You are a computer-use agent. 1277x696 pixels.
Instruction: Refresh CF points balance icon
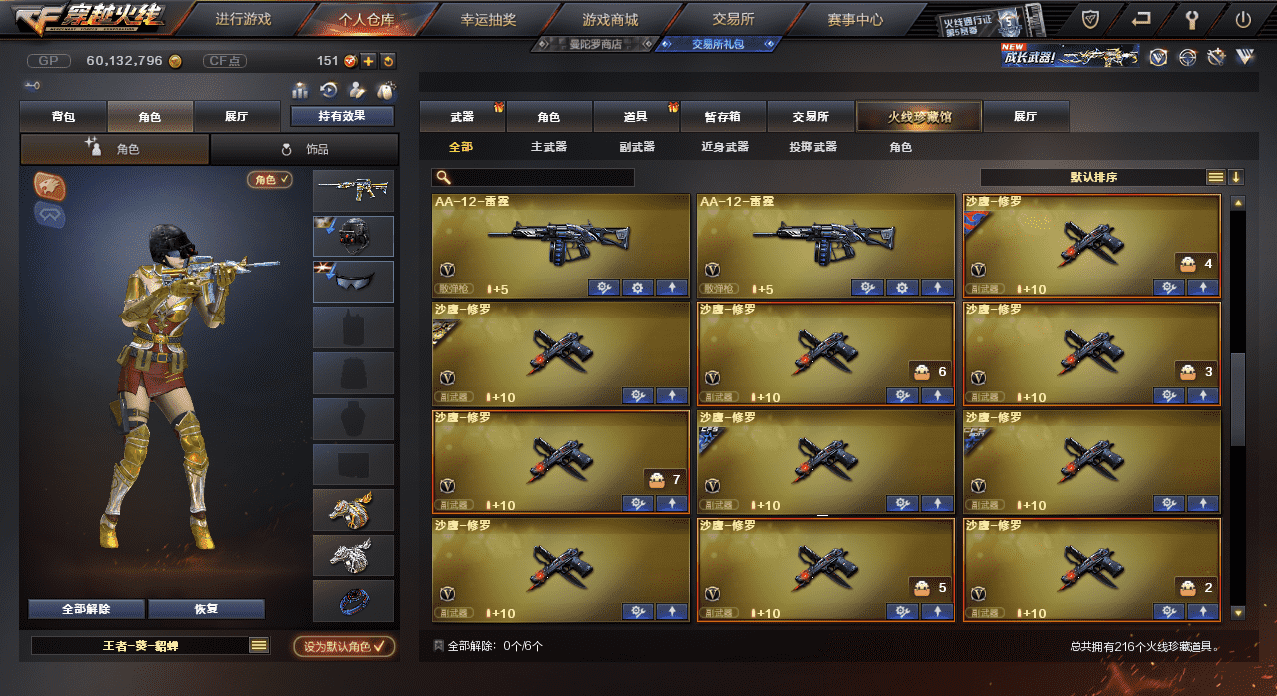388,61
